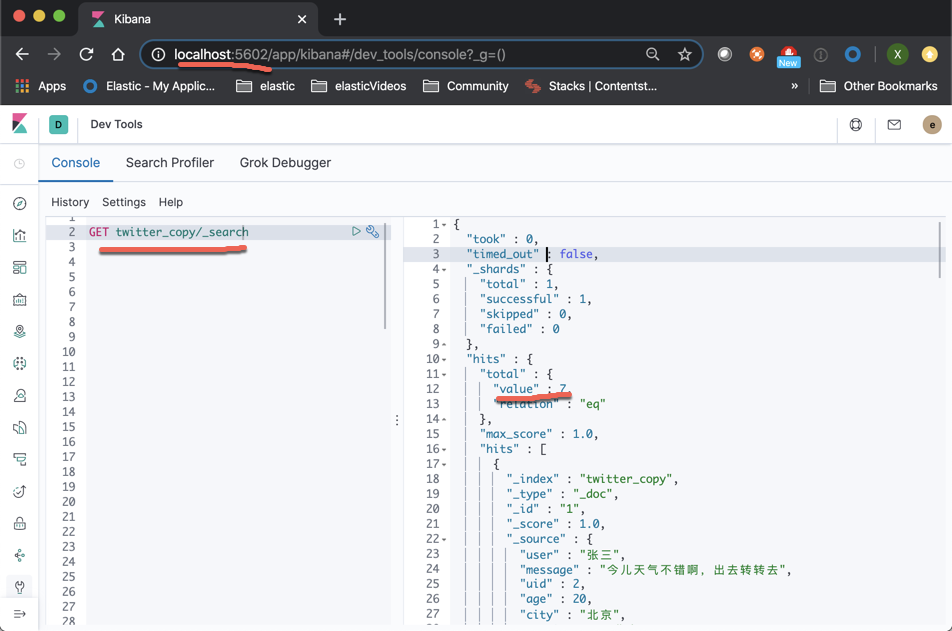Image resolution: width=952 pixels, height=631 pixels.
Task: Open the Dashboard sidebar icon
Action: tap(19, 267)
